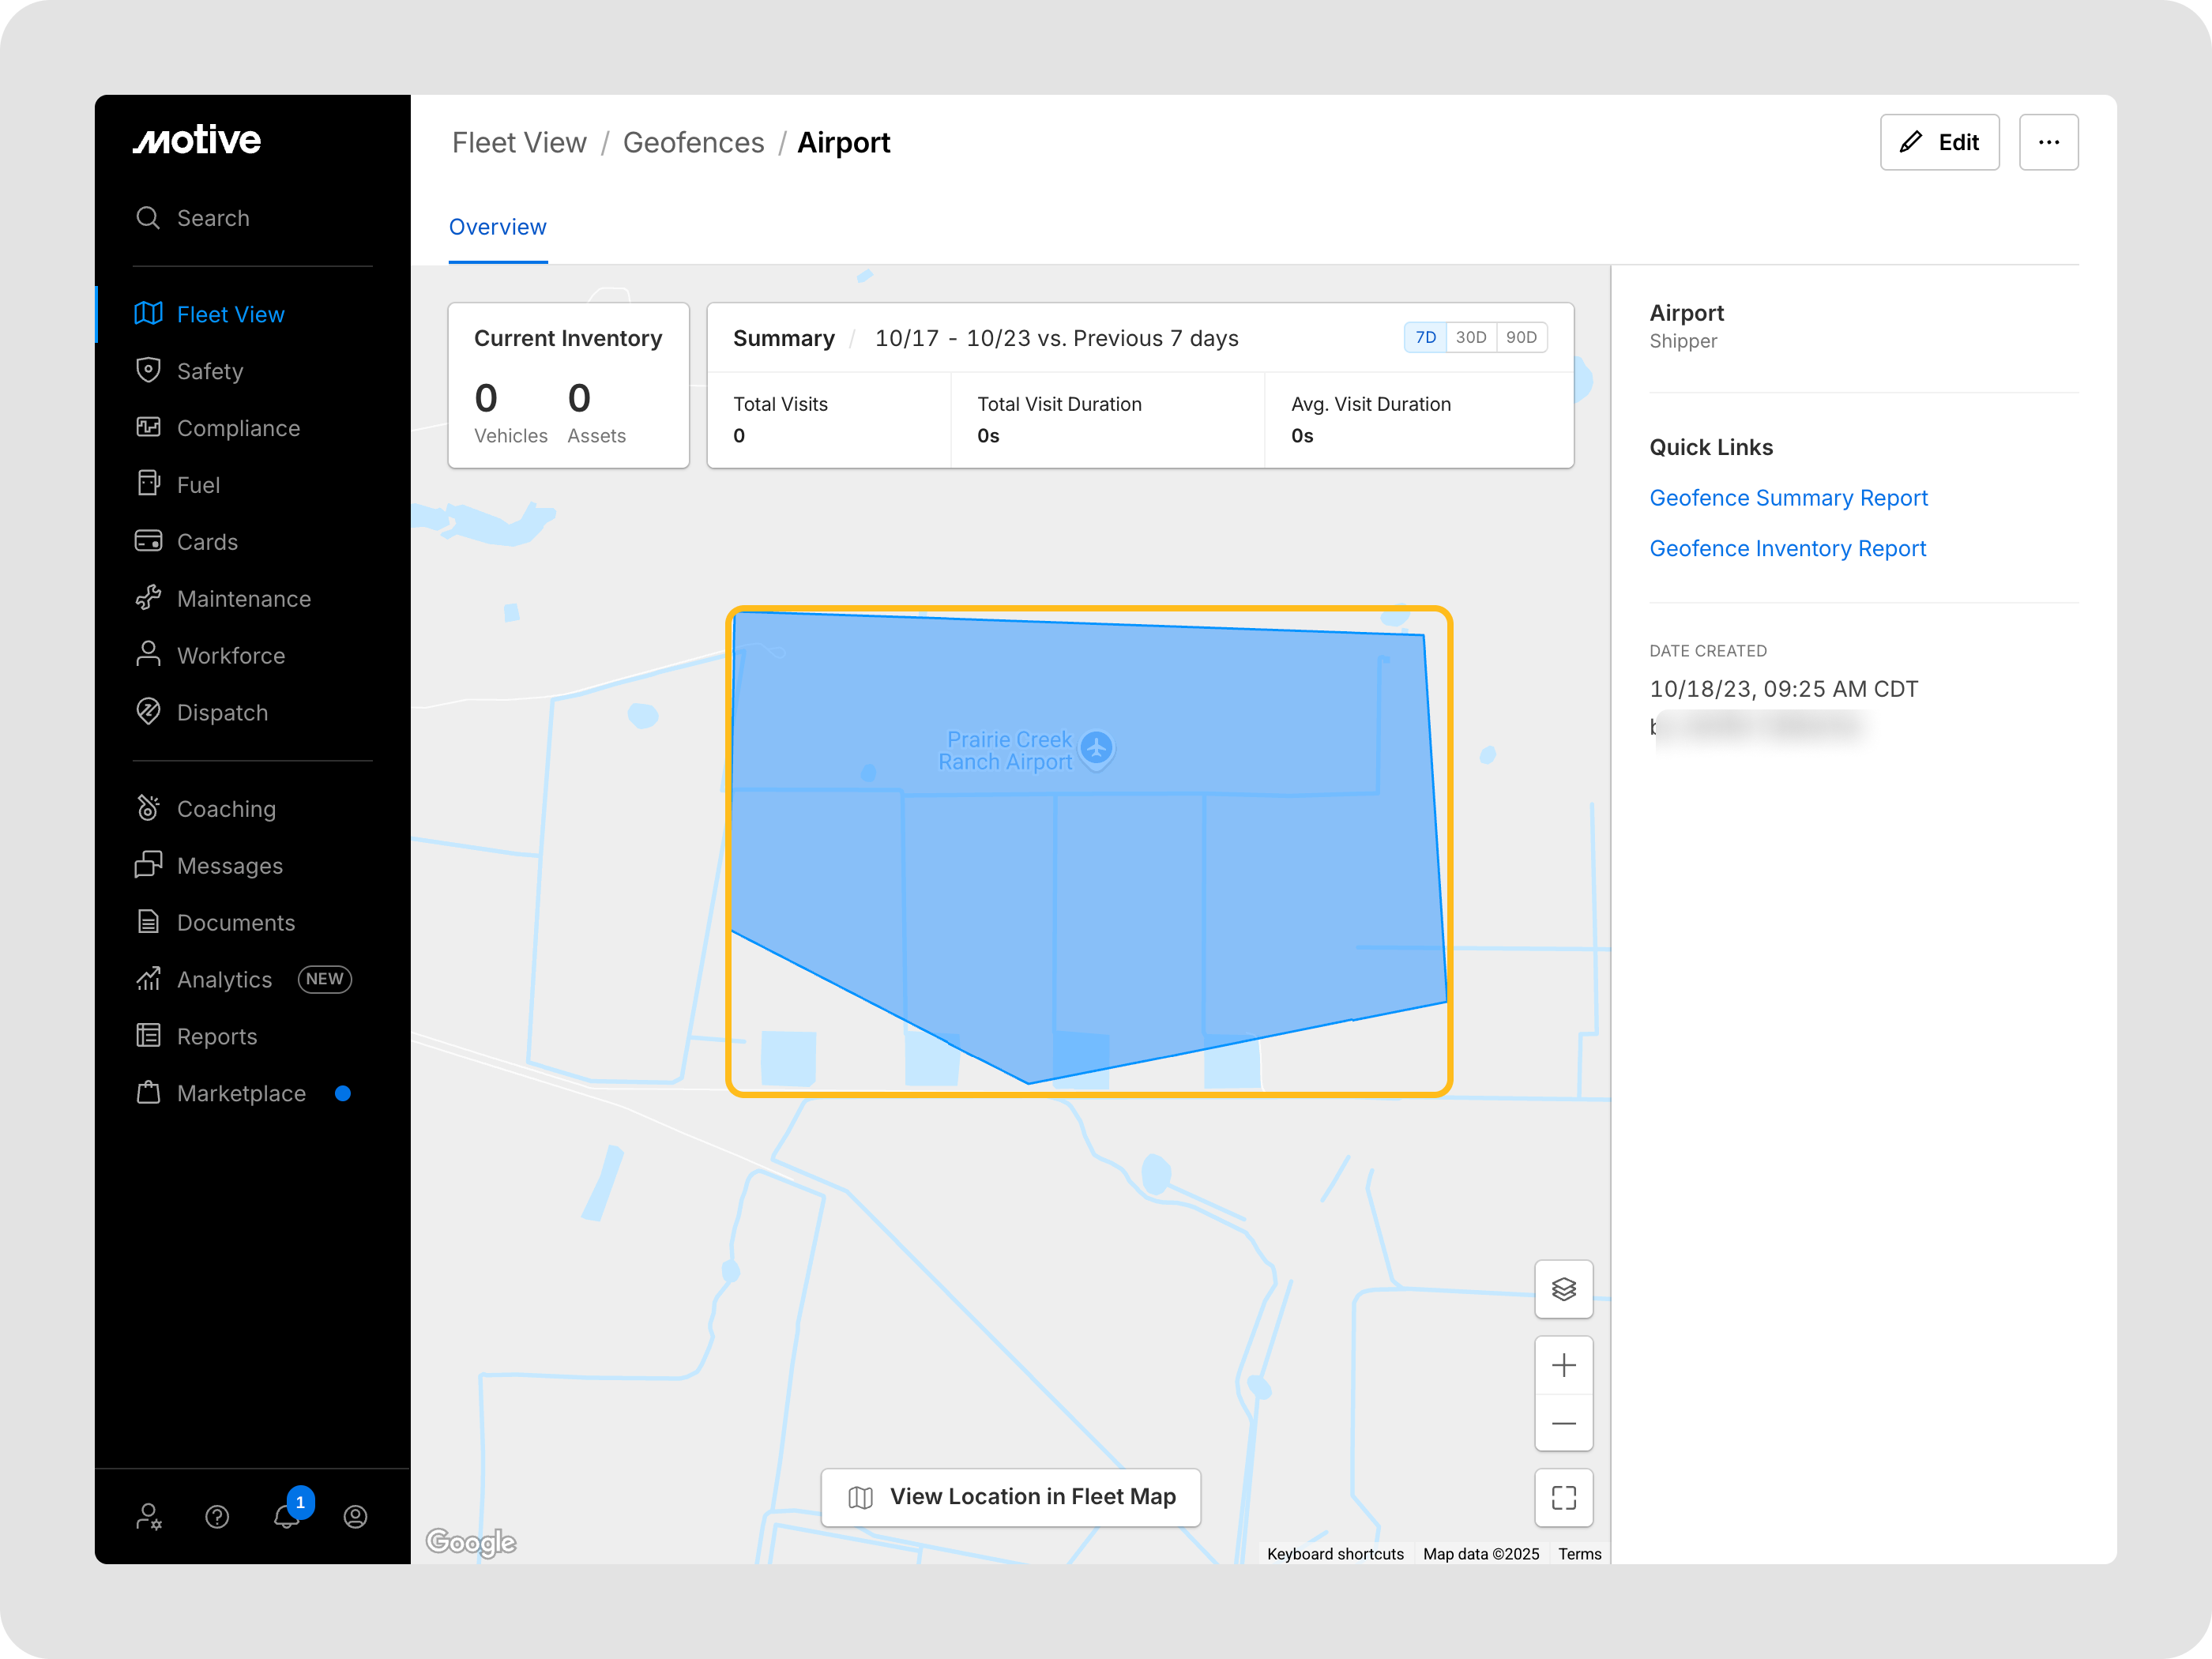The height and width of the screenshot is (1659, 2212).
Task: Open Geofence Summary Report link
Action: [1788, 498]
